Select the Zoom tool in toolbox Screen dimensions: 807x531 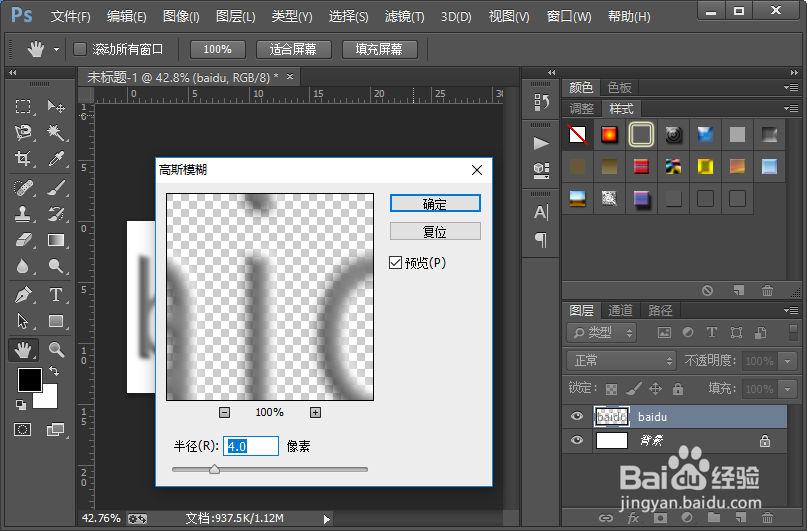pyautogui.click(x=56, y=350)
